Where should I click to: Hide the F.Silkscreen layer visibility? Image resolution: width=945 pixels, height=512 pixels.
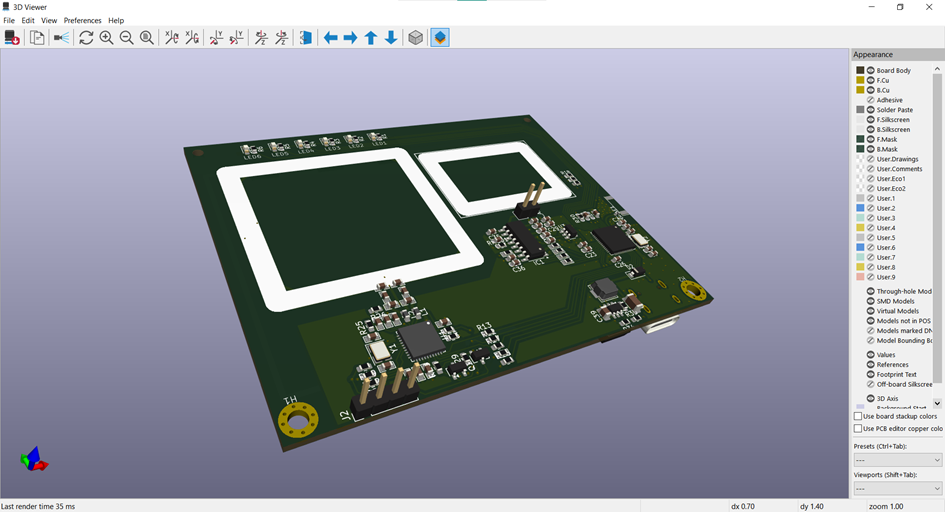pyautogui.click(x=871, y=120)
